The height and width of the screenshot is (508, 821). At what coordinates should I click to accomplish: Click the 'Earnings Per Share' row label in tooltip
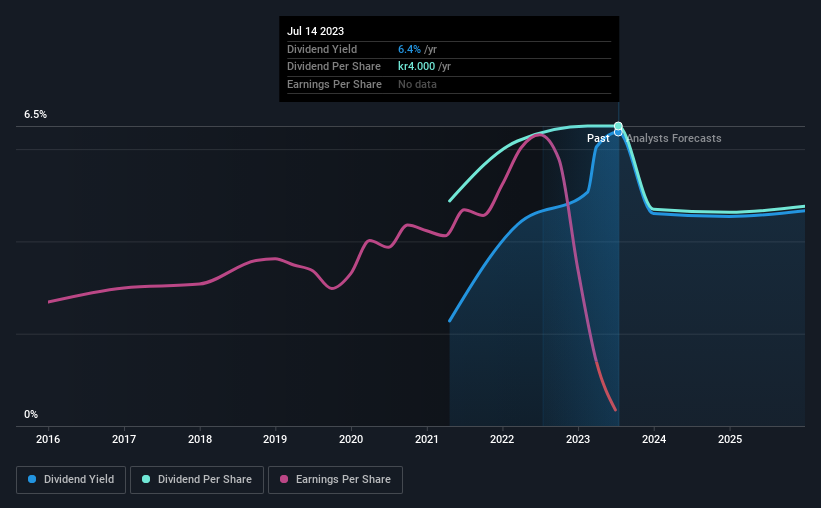(334, 84)
